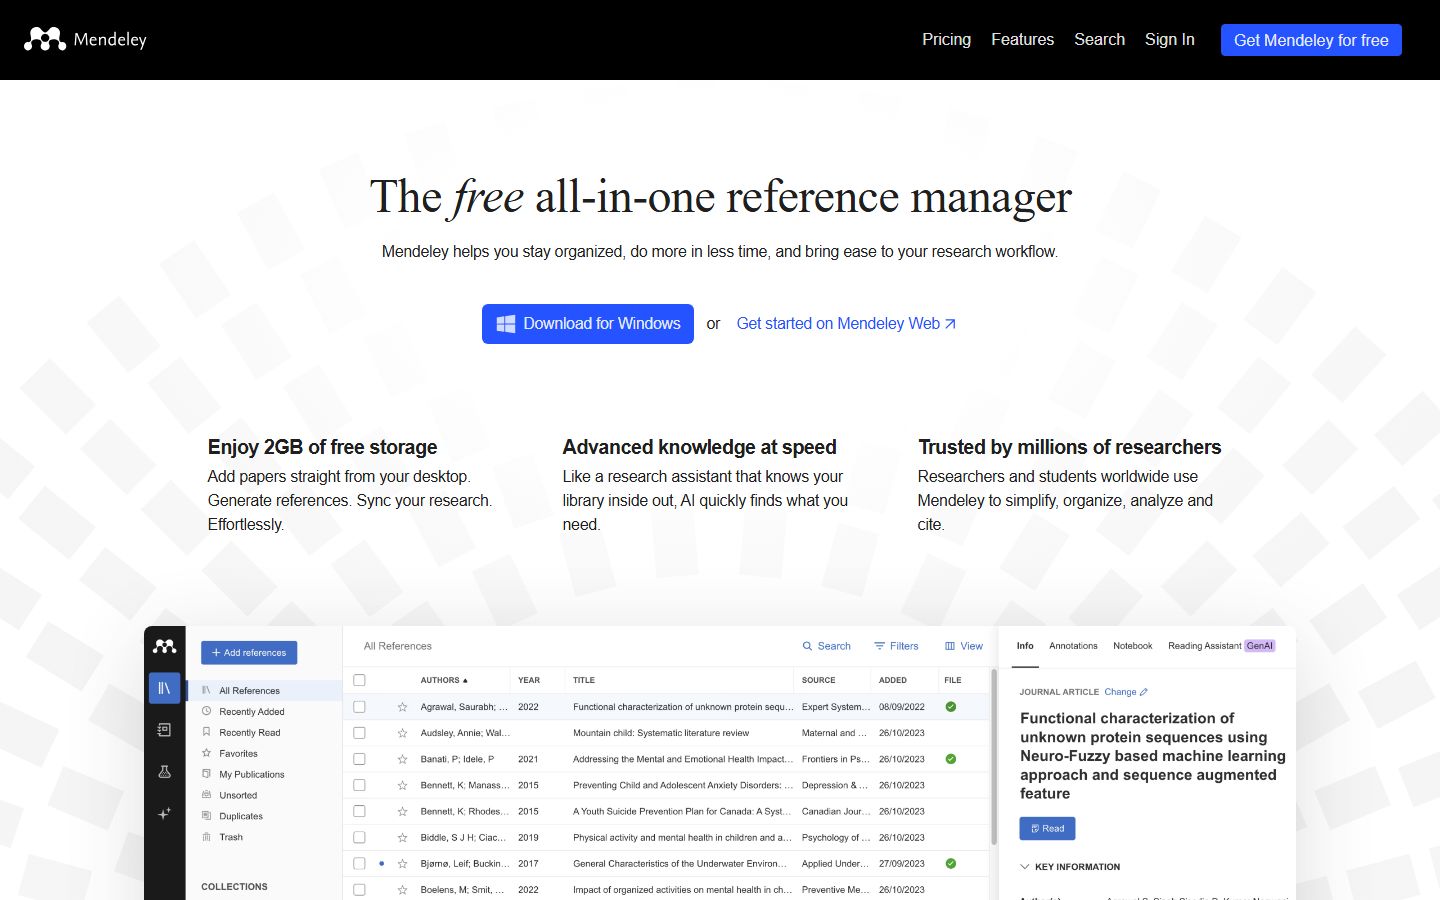Viewport: 1440px width, 900px height.
Task: Click the Mendeley logo in the app sidebar
Action: point(165,647)
